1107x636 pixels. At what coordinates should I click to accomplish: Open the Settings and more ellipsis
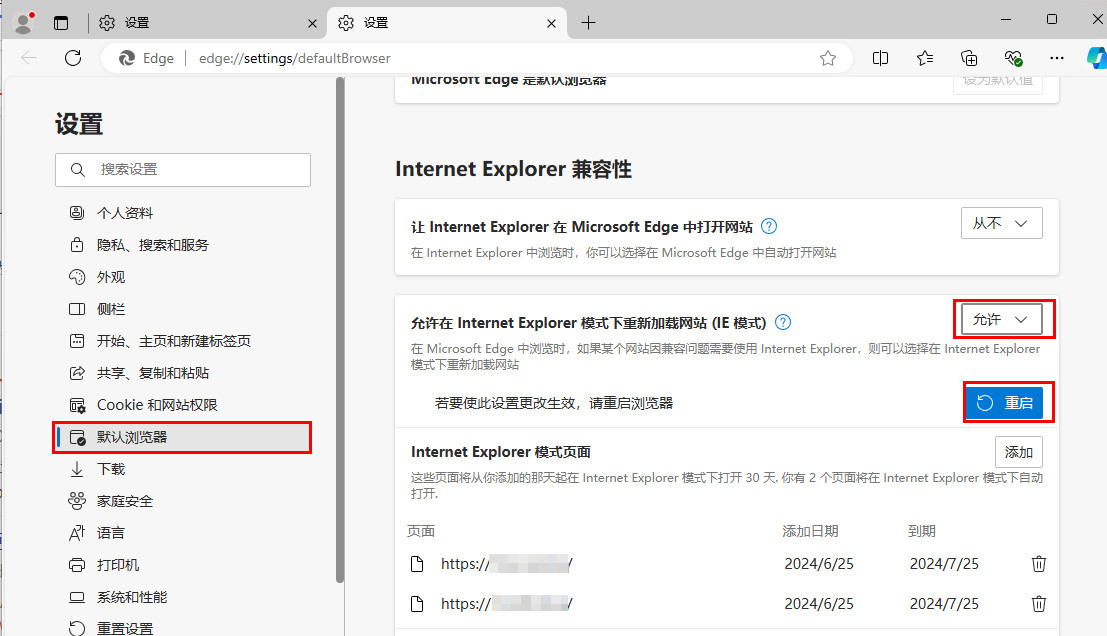(x=1057, y=58)
